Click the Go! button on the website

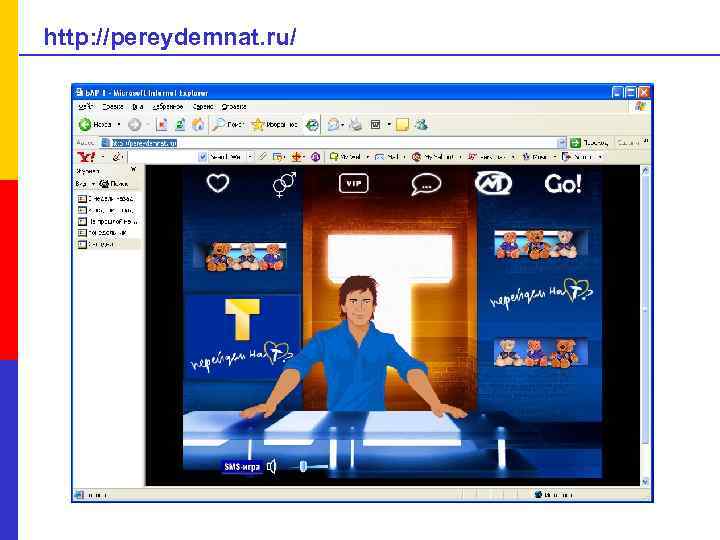(563, 184)
